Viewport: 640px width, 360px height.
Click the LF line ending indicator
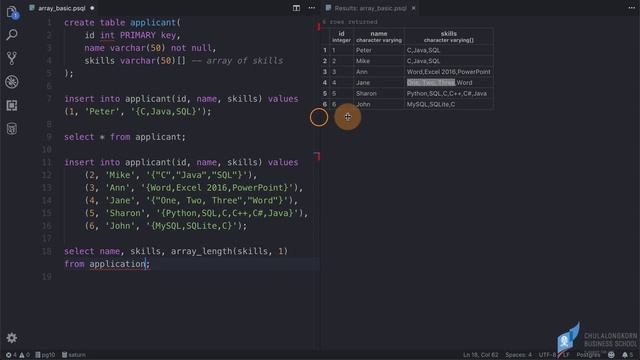[565, 355]
